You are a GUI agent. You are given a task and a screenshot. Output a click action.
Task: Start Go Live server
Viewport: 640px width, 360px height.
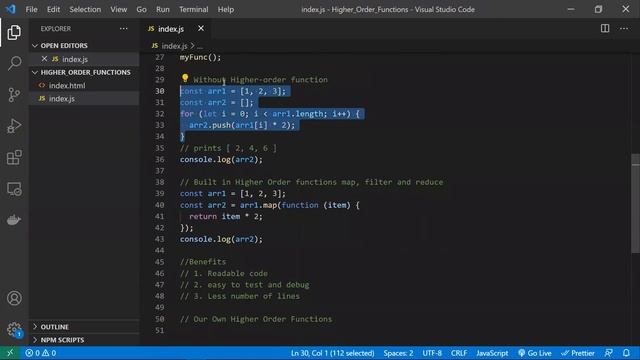click(535, 353)
